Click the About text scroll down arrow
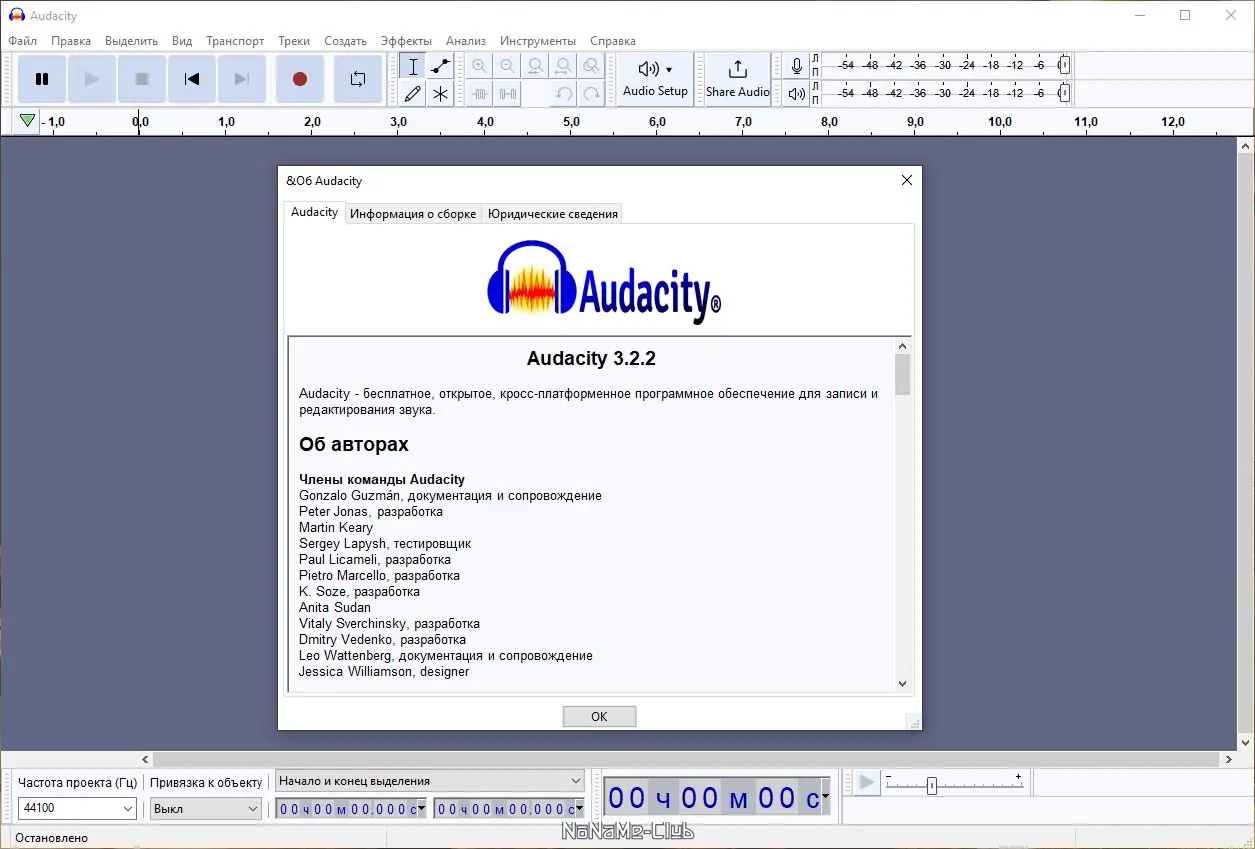This screenshot has width=1255, height=849. click(x=903, y=684)
